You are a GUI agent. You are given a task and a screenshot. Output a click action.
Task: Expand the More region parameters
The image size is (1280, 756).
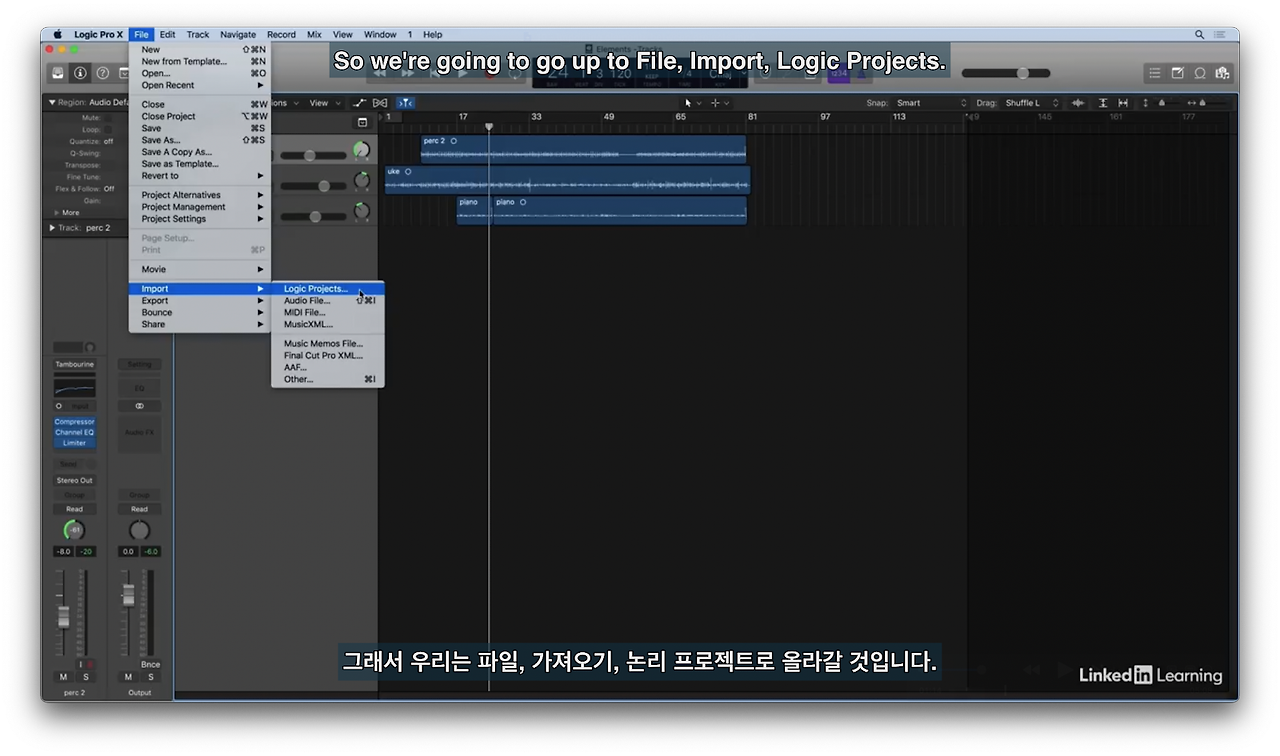click(56, 213)
